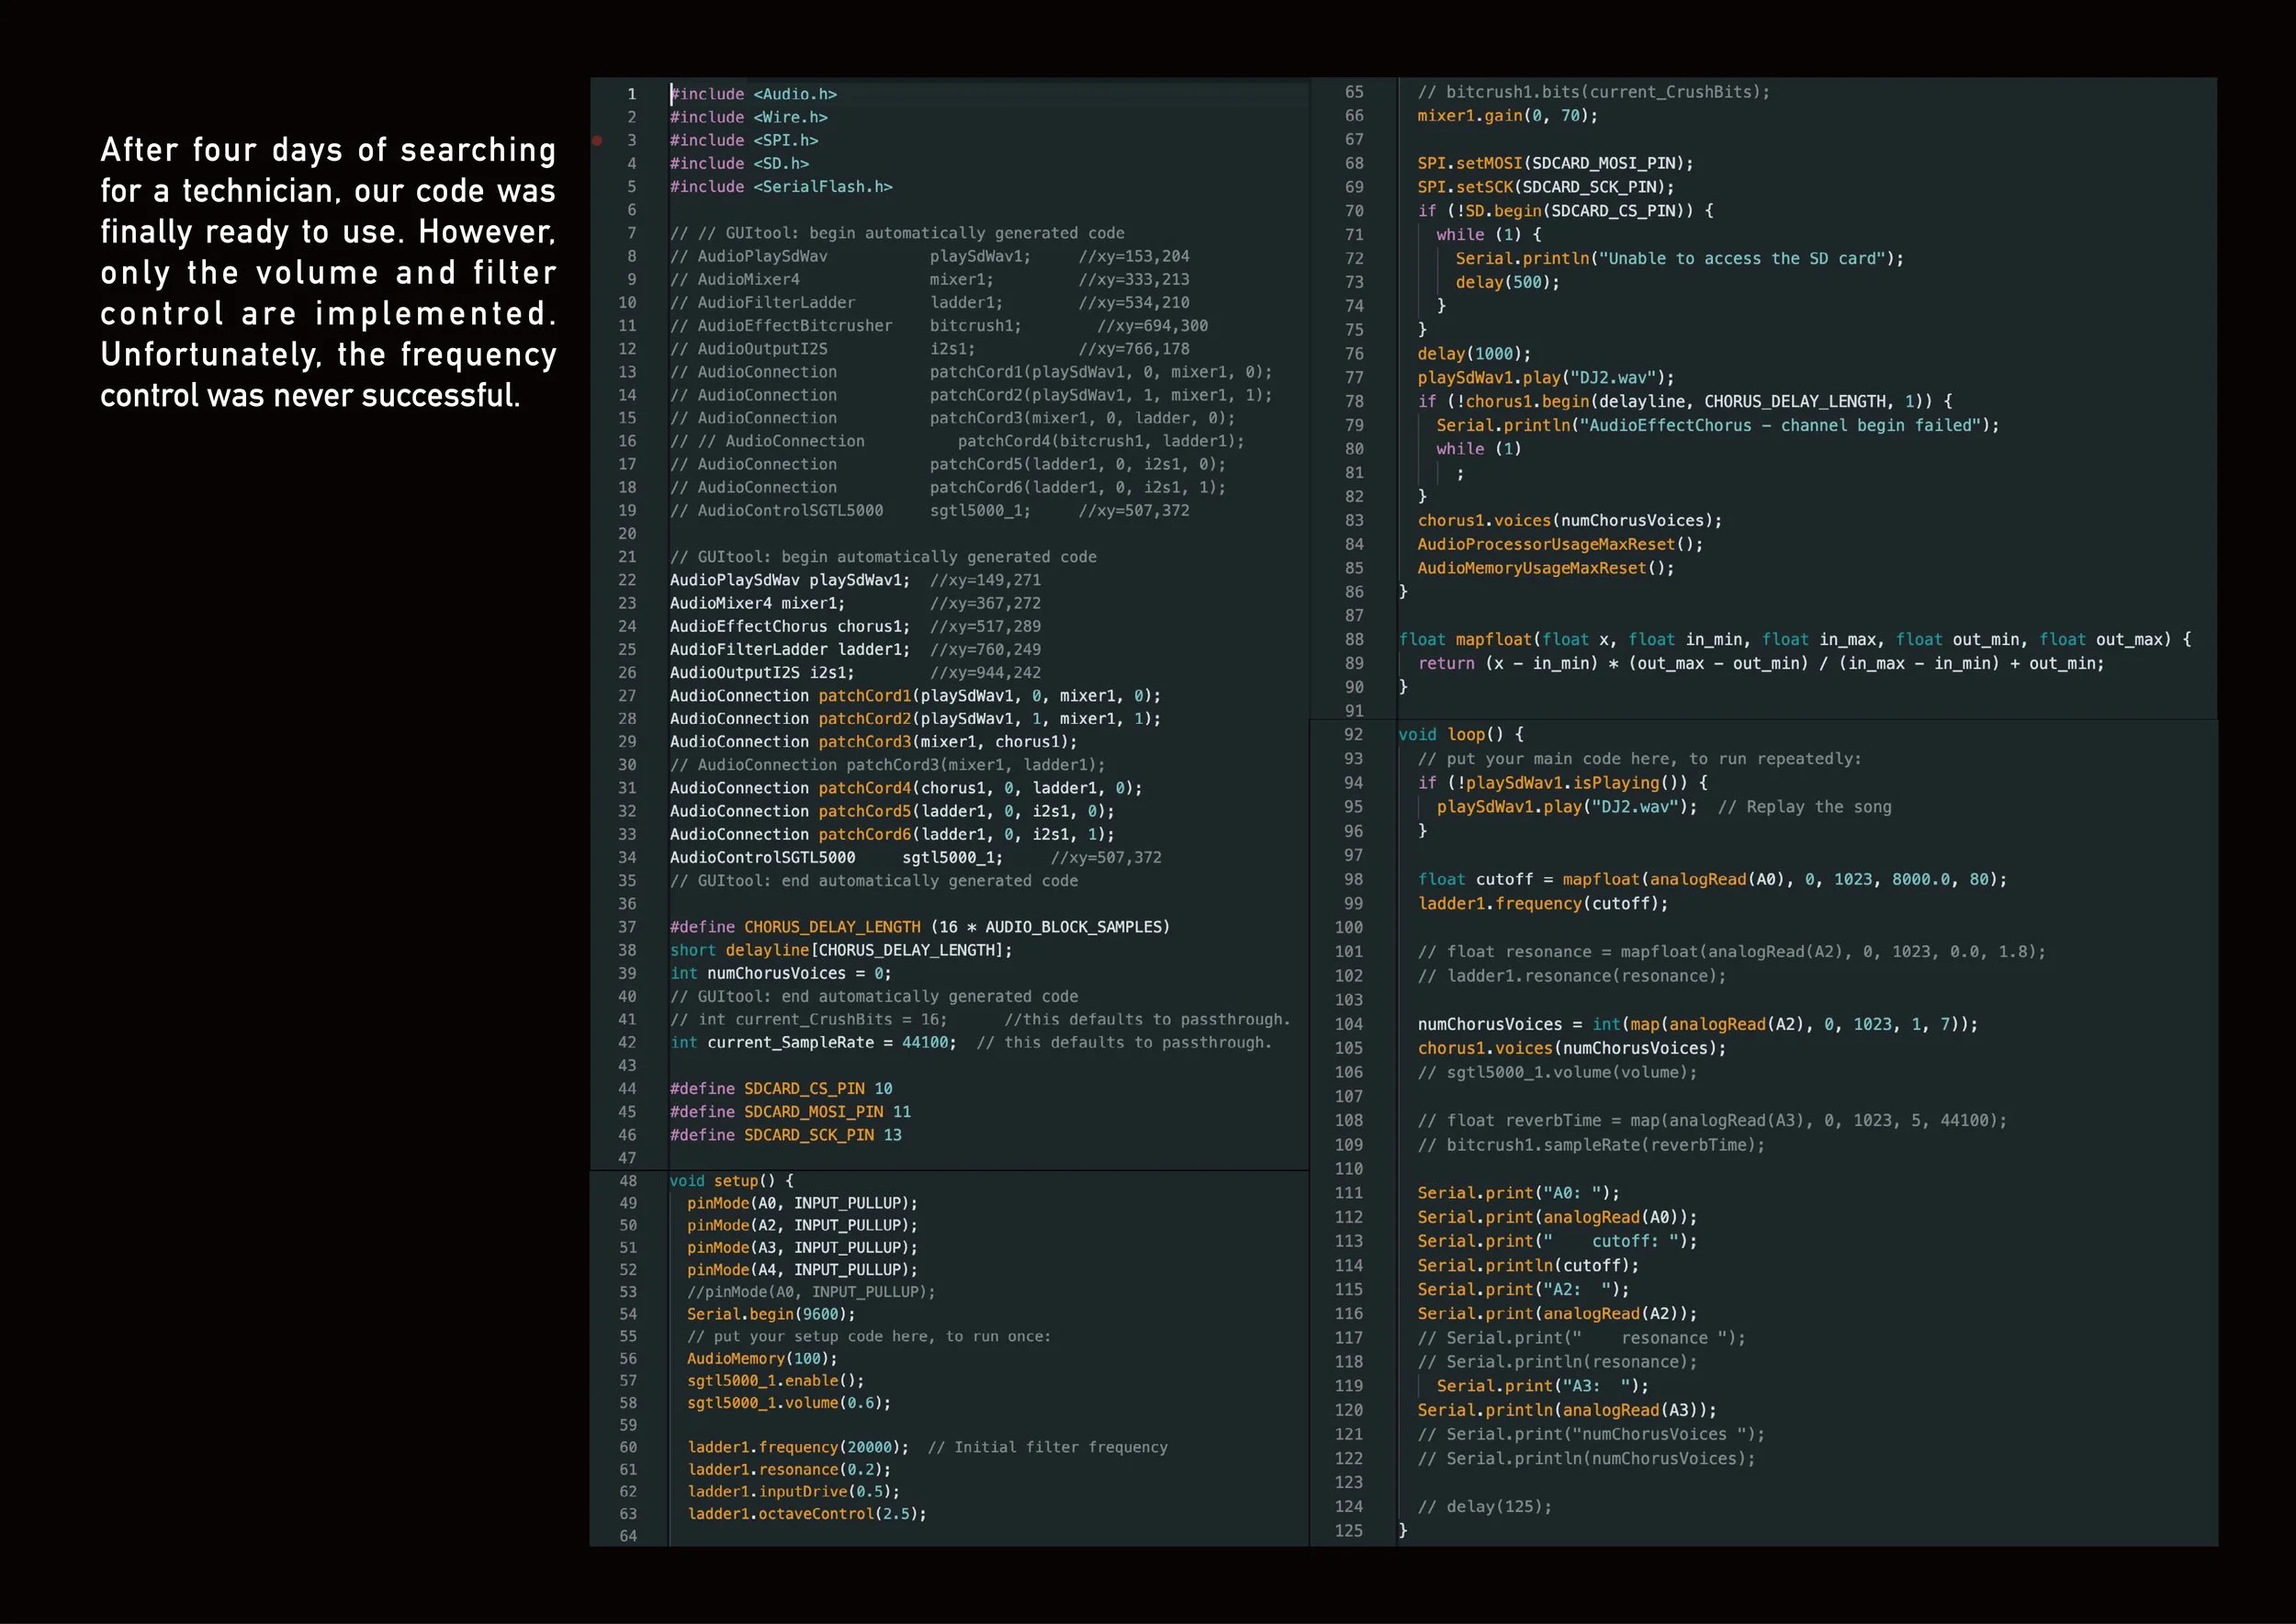Click the red breakpoint dot beside line 3

tap(597, 140)
